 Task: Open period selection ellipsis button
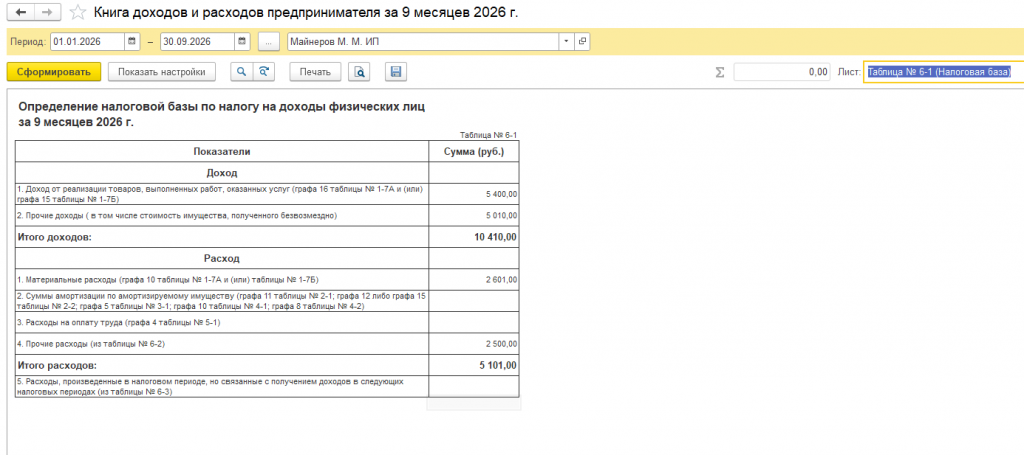(x=269, y=41)
